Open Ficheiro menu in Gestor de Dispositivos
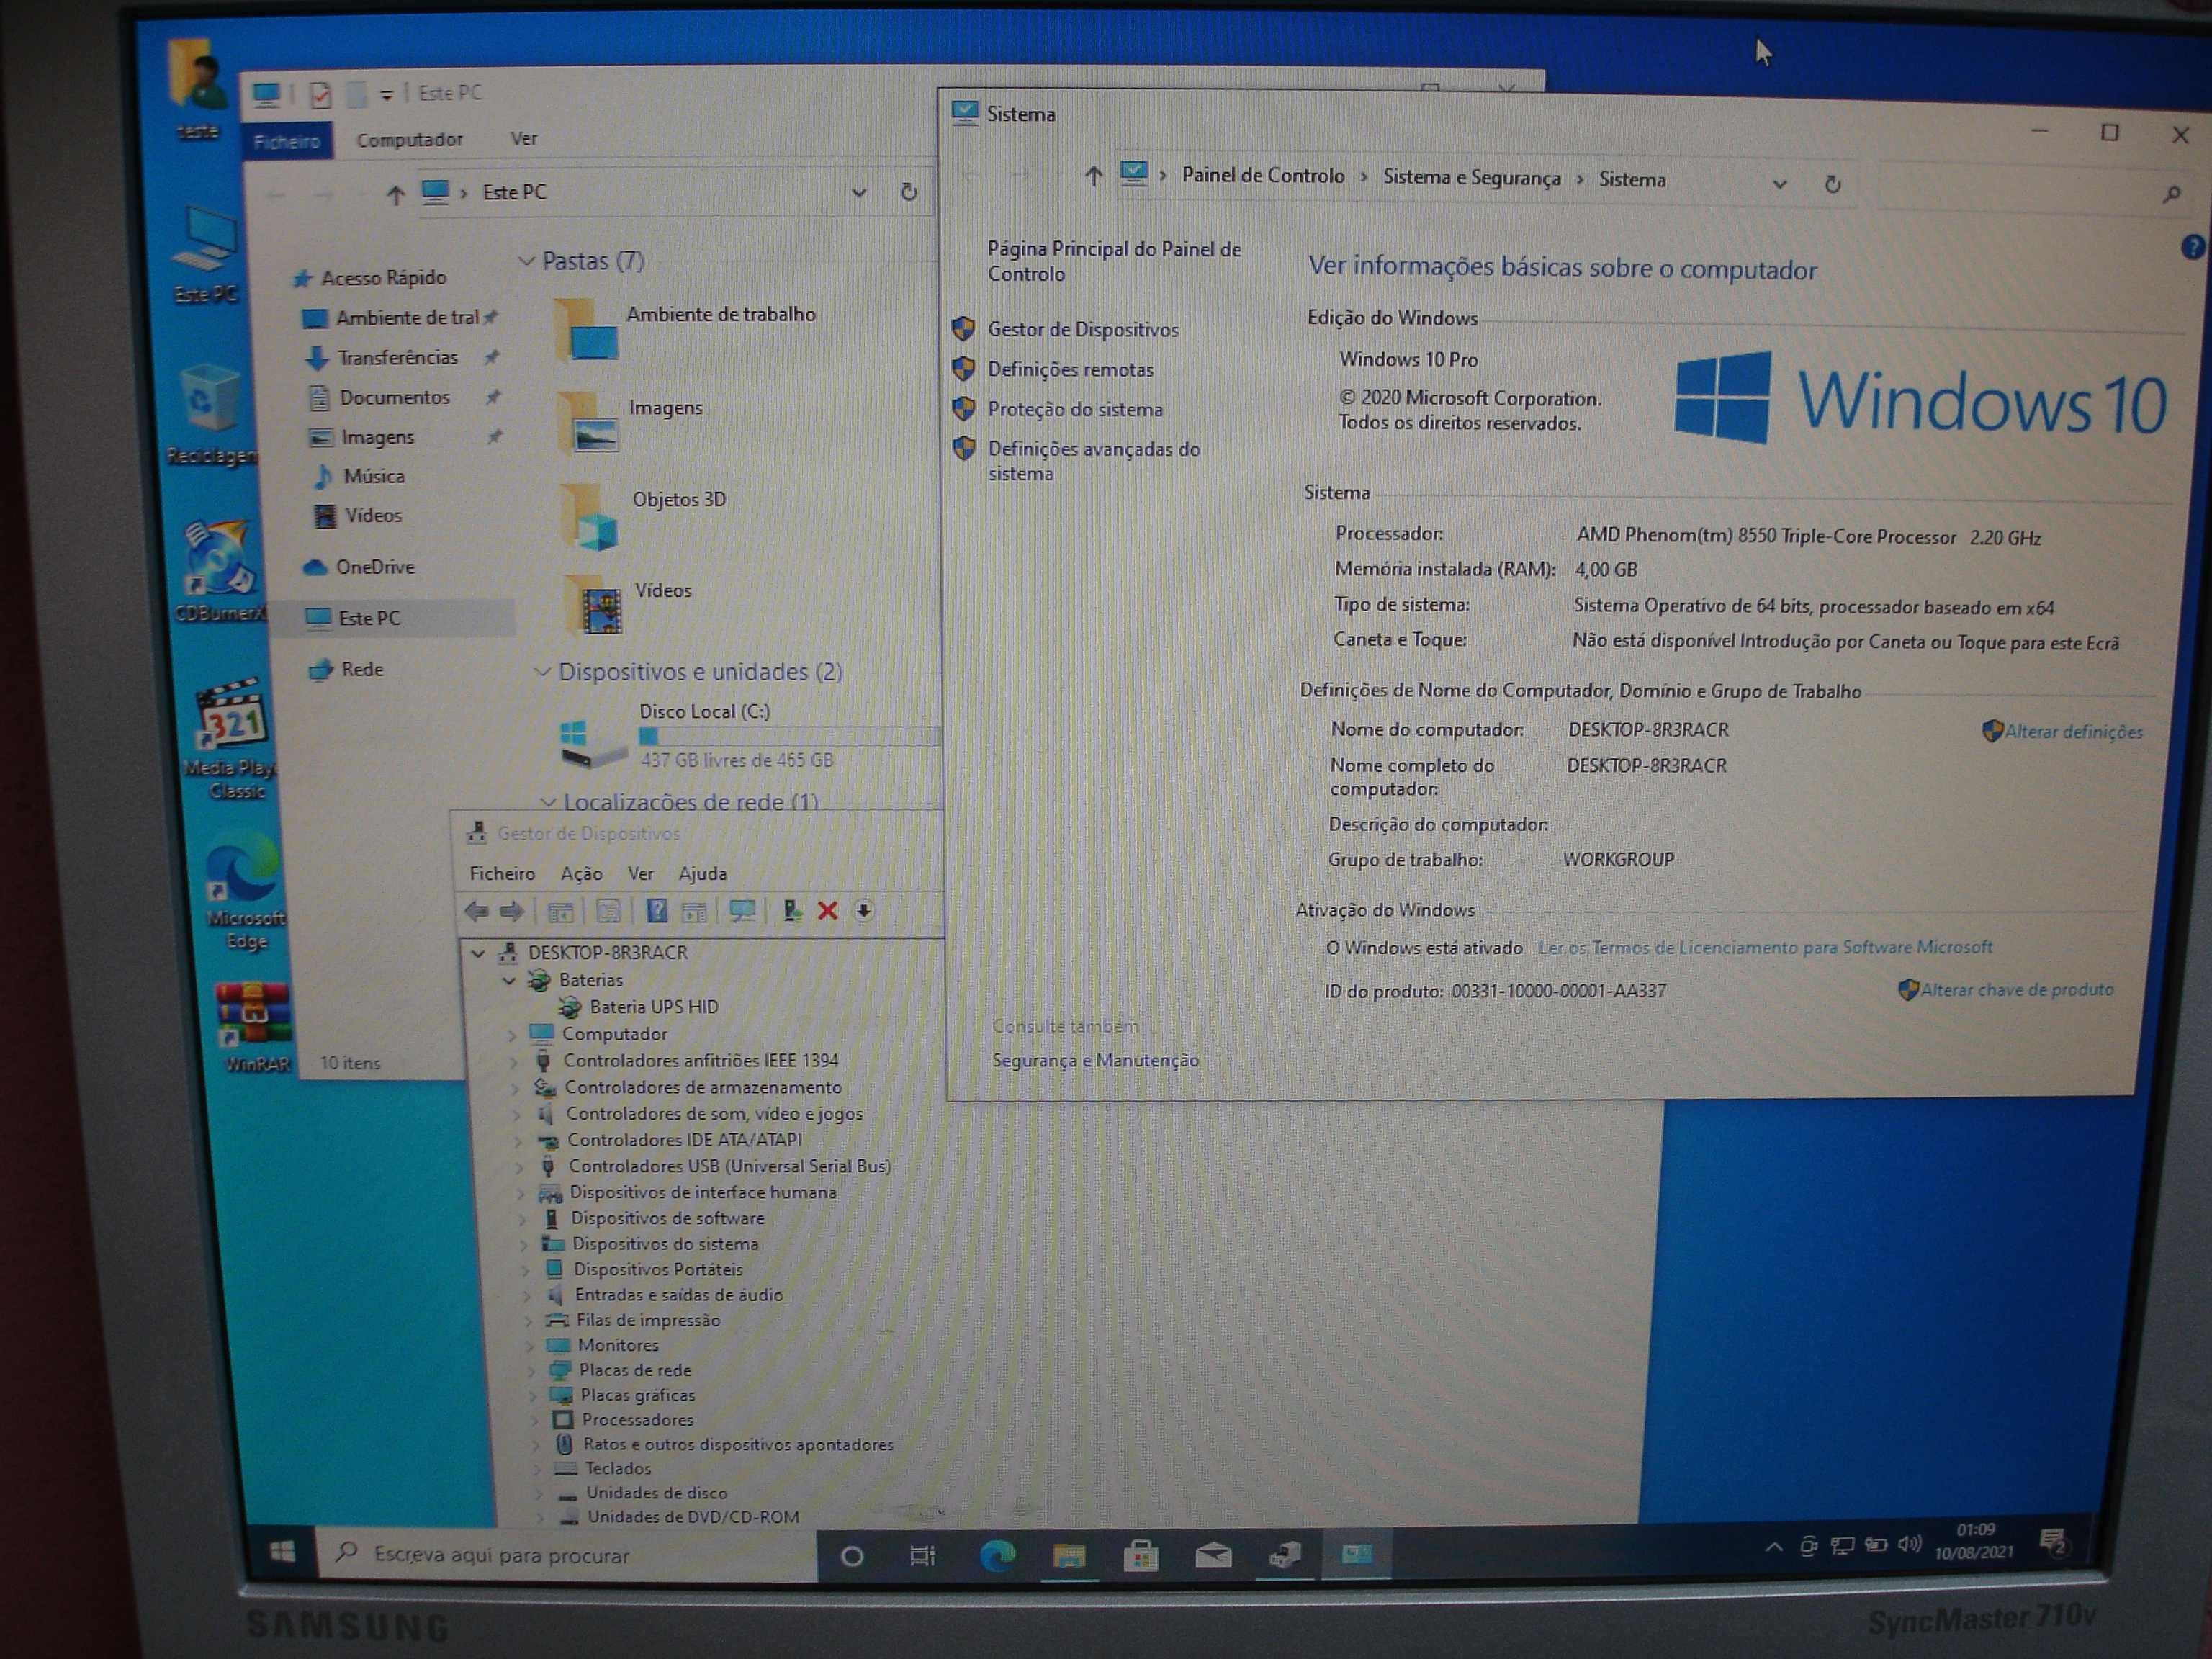 tap(502, 874)
